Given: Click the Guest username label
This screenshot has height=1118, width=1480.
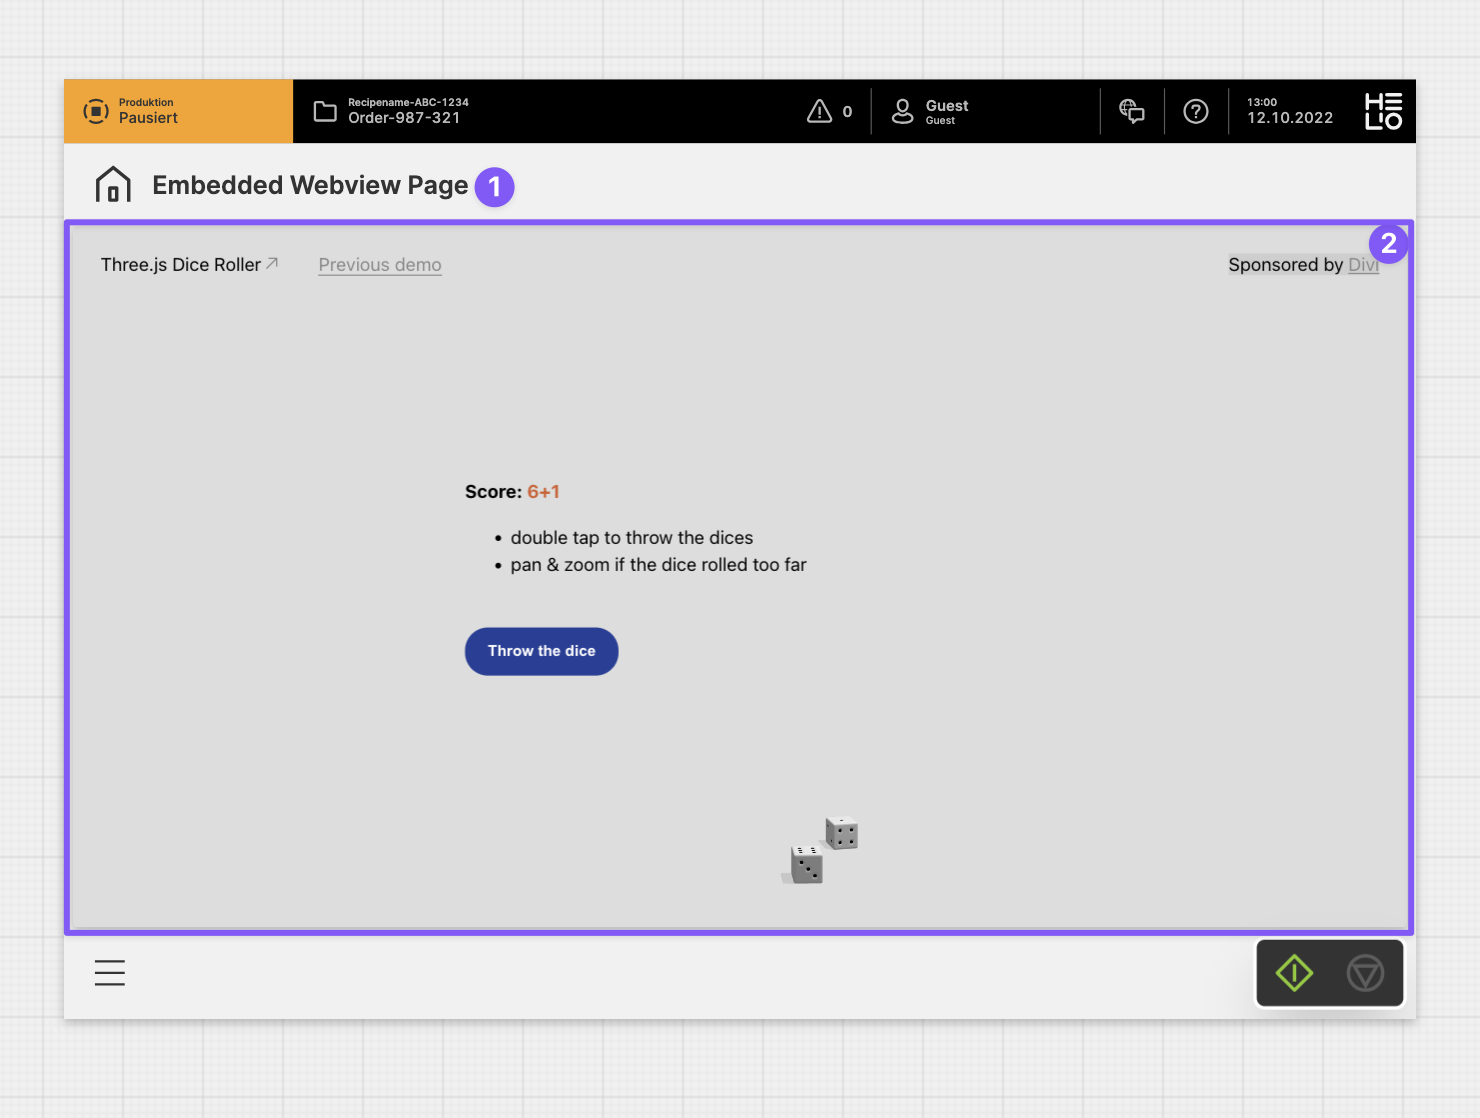Looking at the screenshot, I should click(946, 106).
